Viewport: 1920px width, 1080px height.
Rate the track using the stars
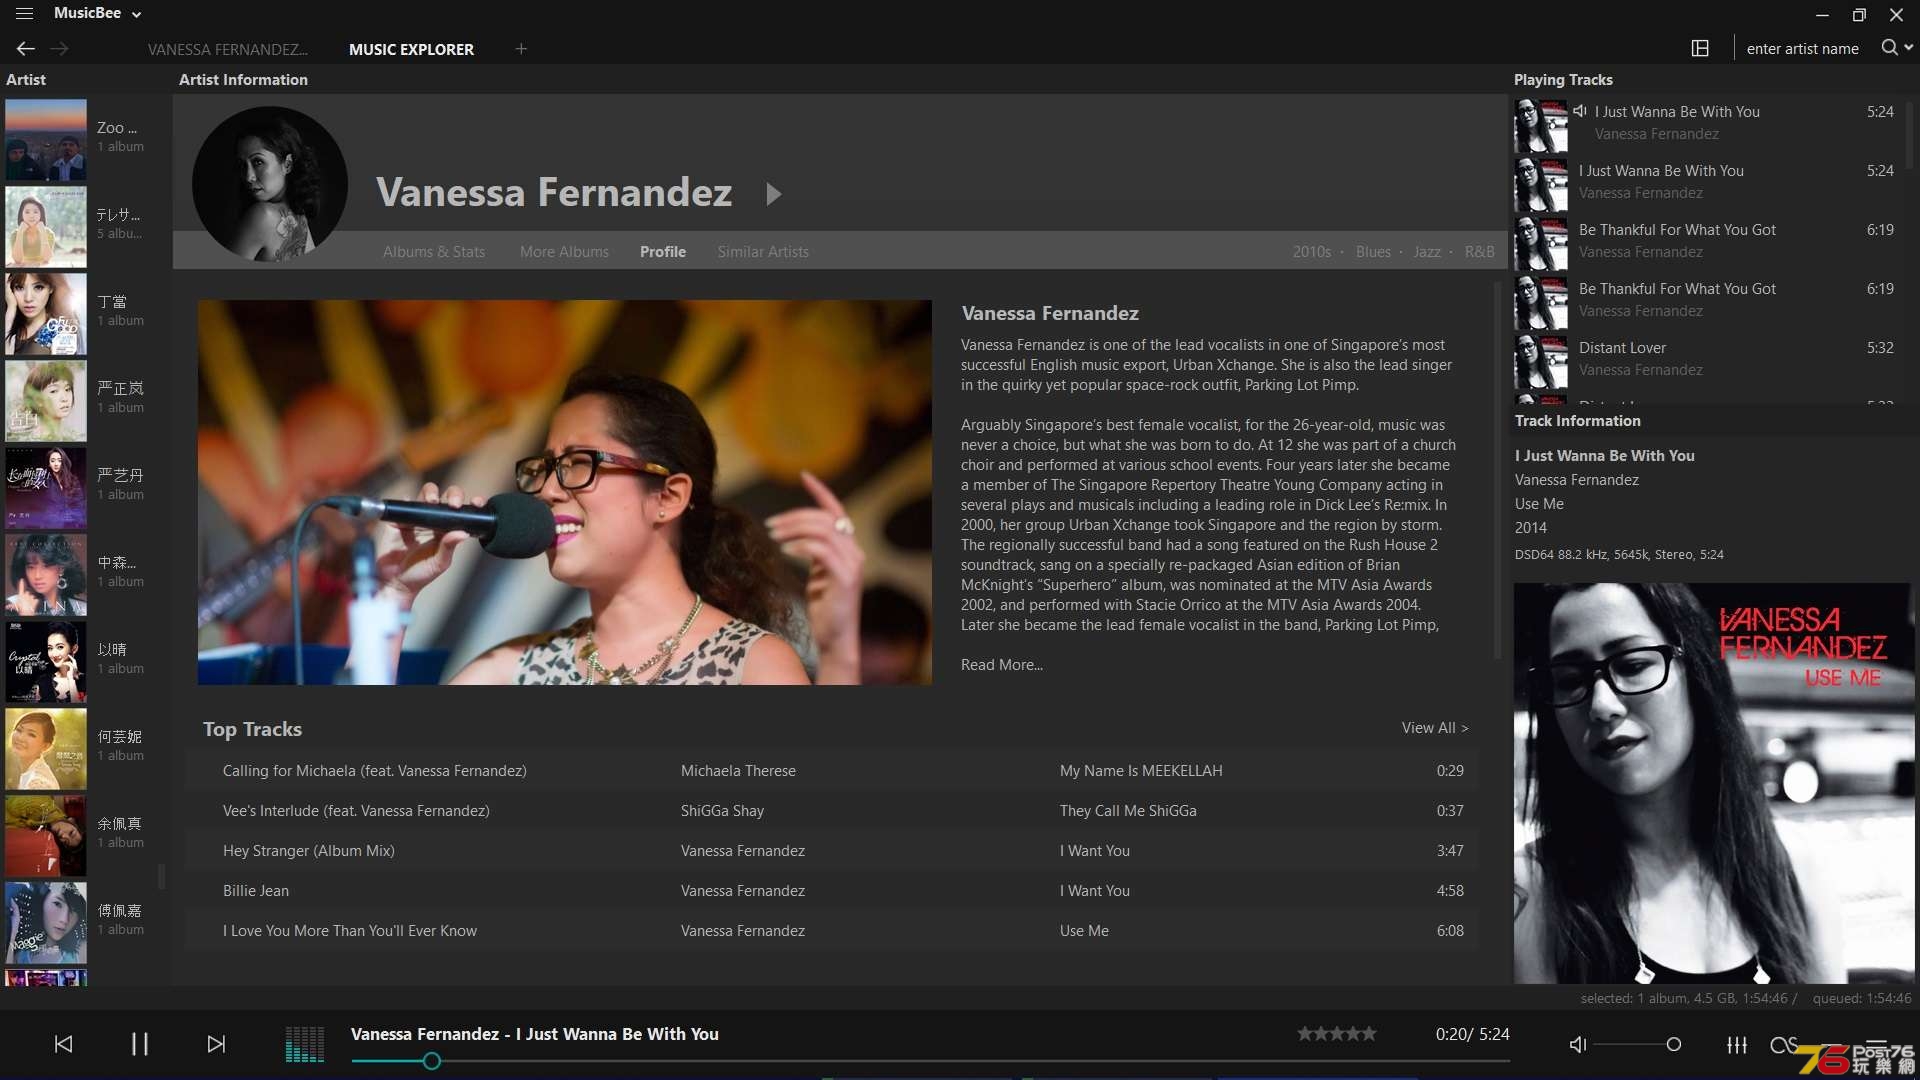pos(1337,1034)
